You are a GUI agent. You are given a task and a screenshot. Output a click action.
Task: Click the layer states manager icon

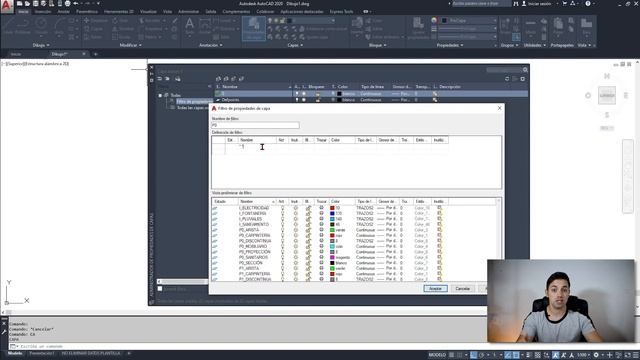click(x=178, y=79)
